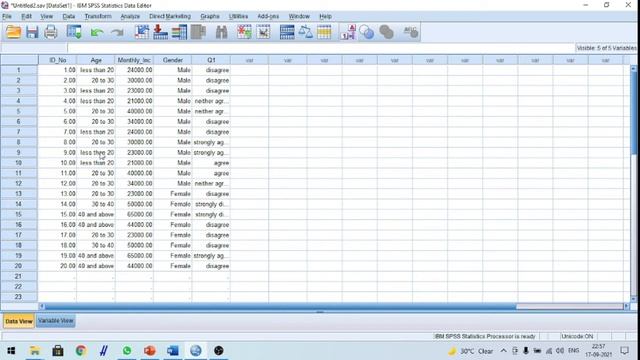Select the Q1 column header
The image size is (640, 360).
tap(211, 60)
